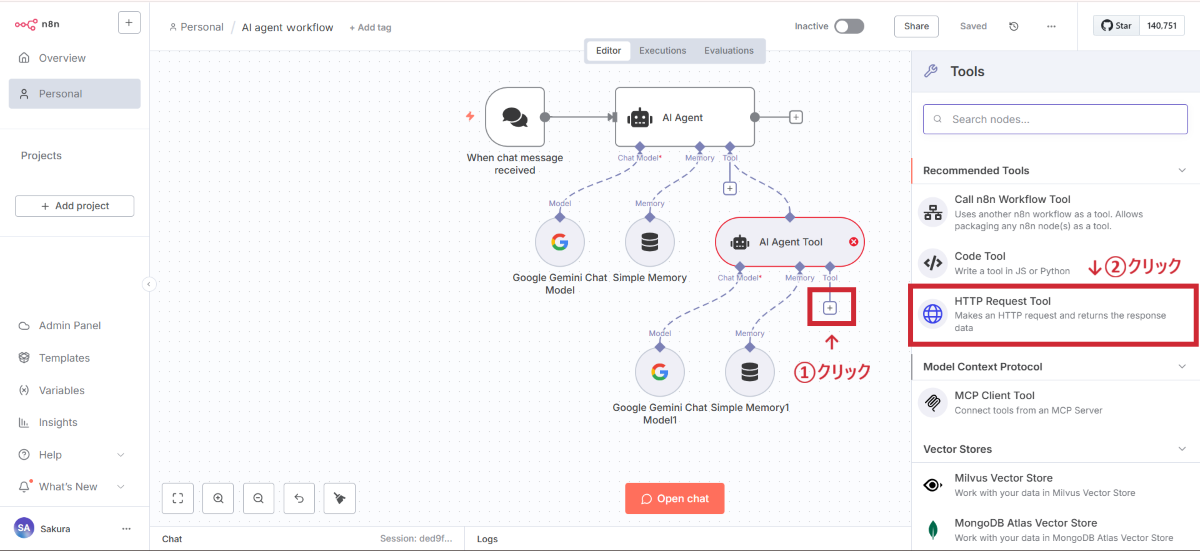This screenshot has width=1200, height=551.
Task: Select the Simple Memory node
Action: pyautogui.click(x=650, y=242)
